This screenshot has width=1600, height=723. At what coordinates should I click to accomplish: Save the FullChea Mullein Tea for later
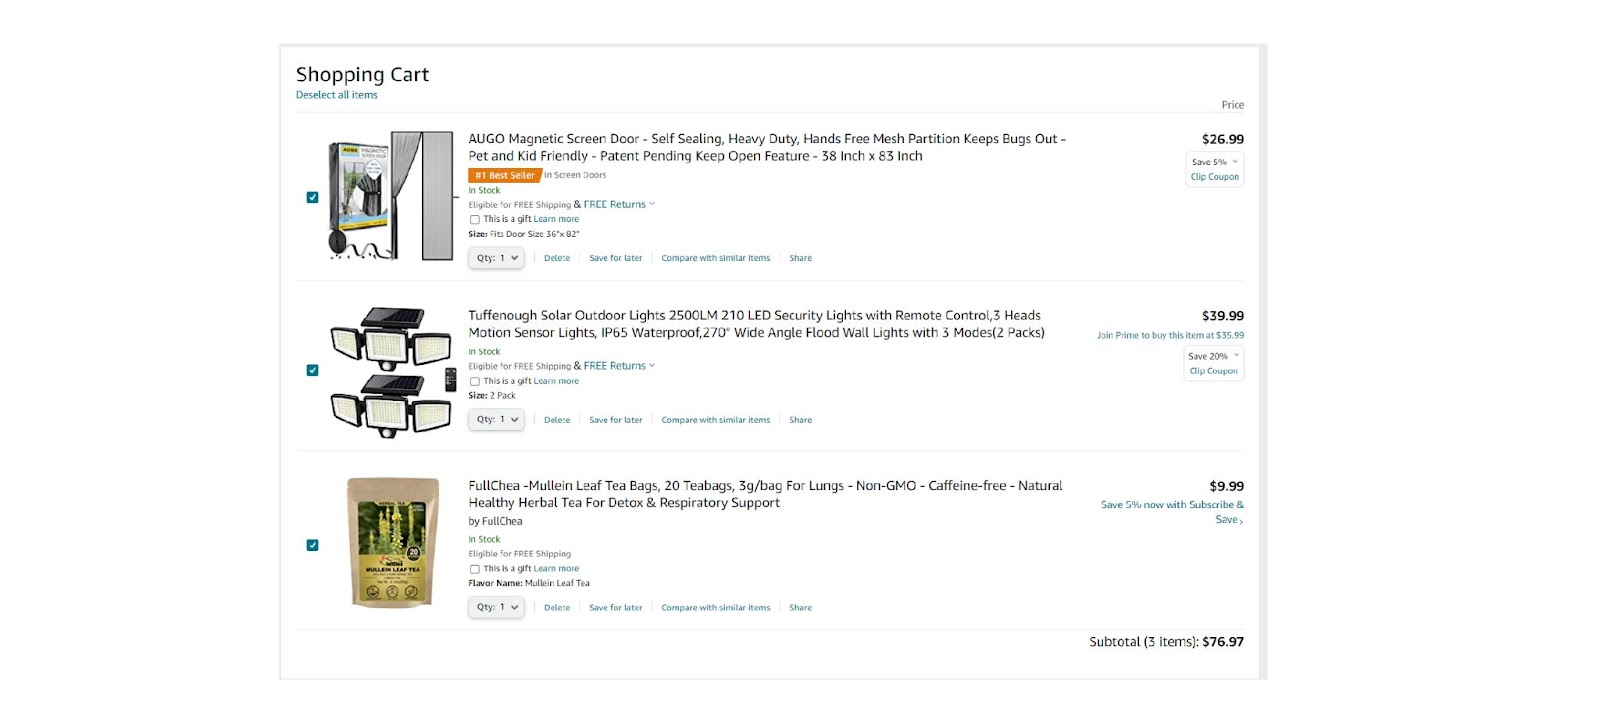point(616,608)
